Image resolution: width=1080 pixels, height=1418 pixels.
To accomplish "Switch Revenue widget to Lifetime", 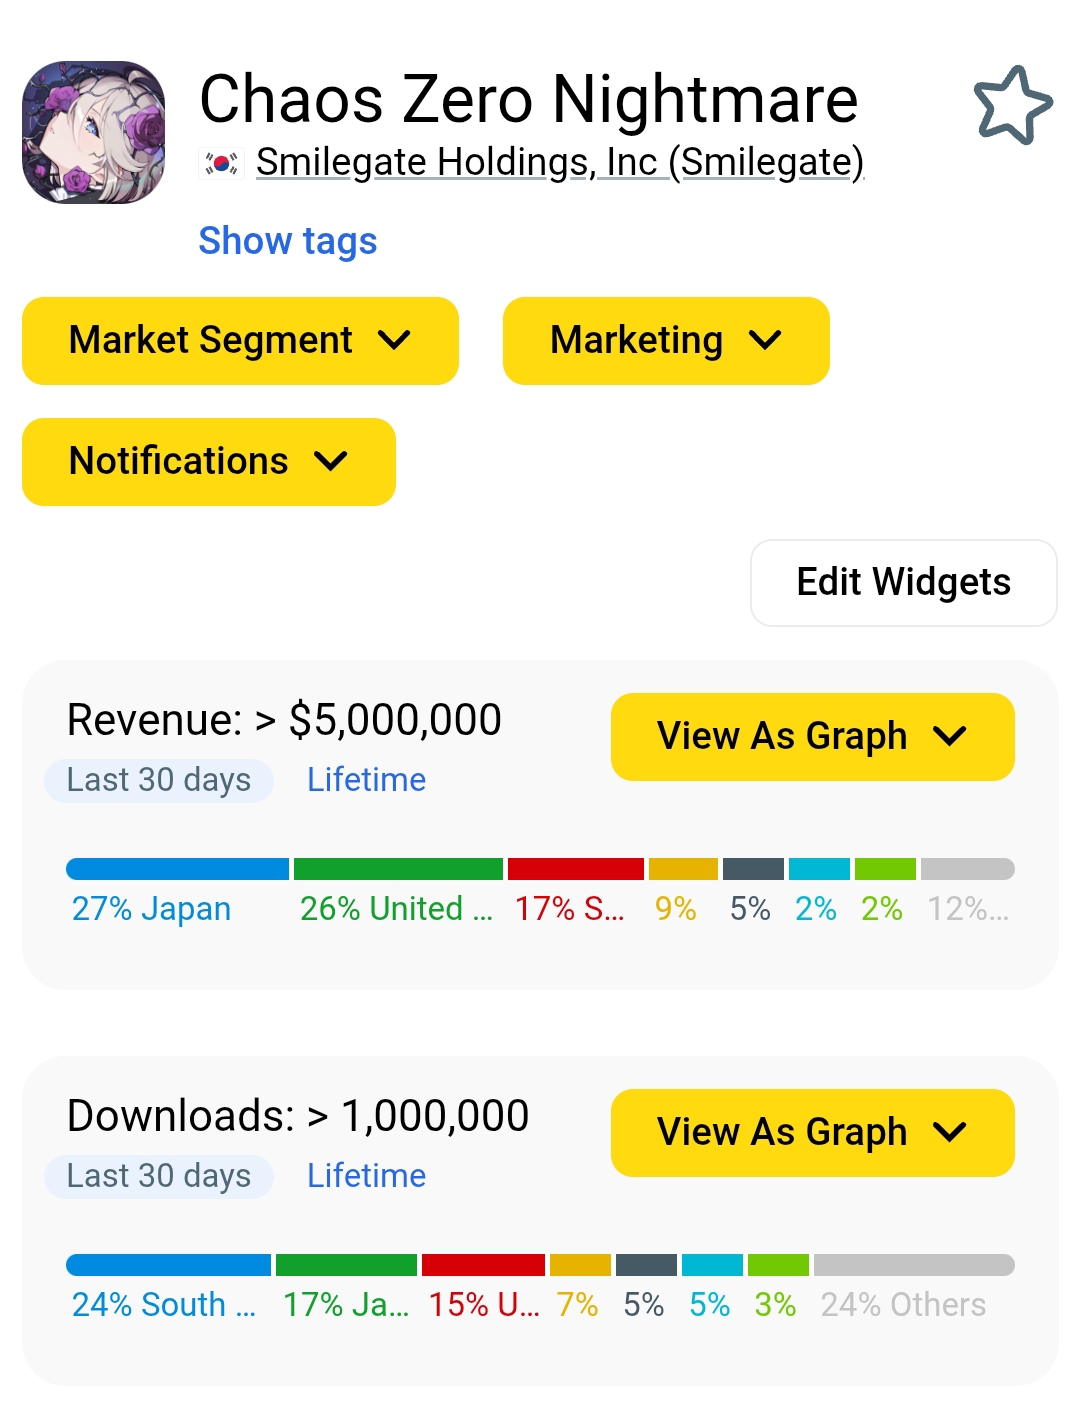I will click(366, 780).
